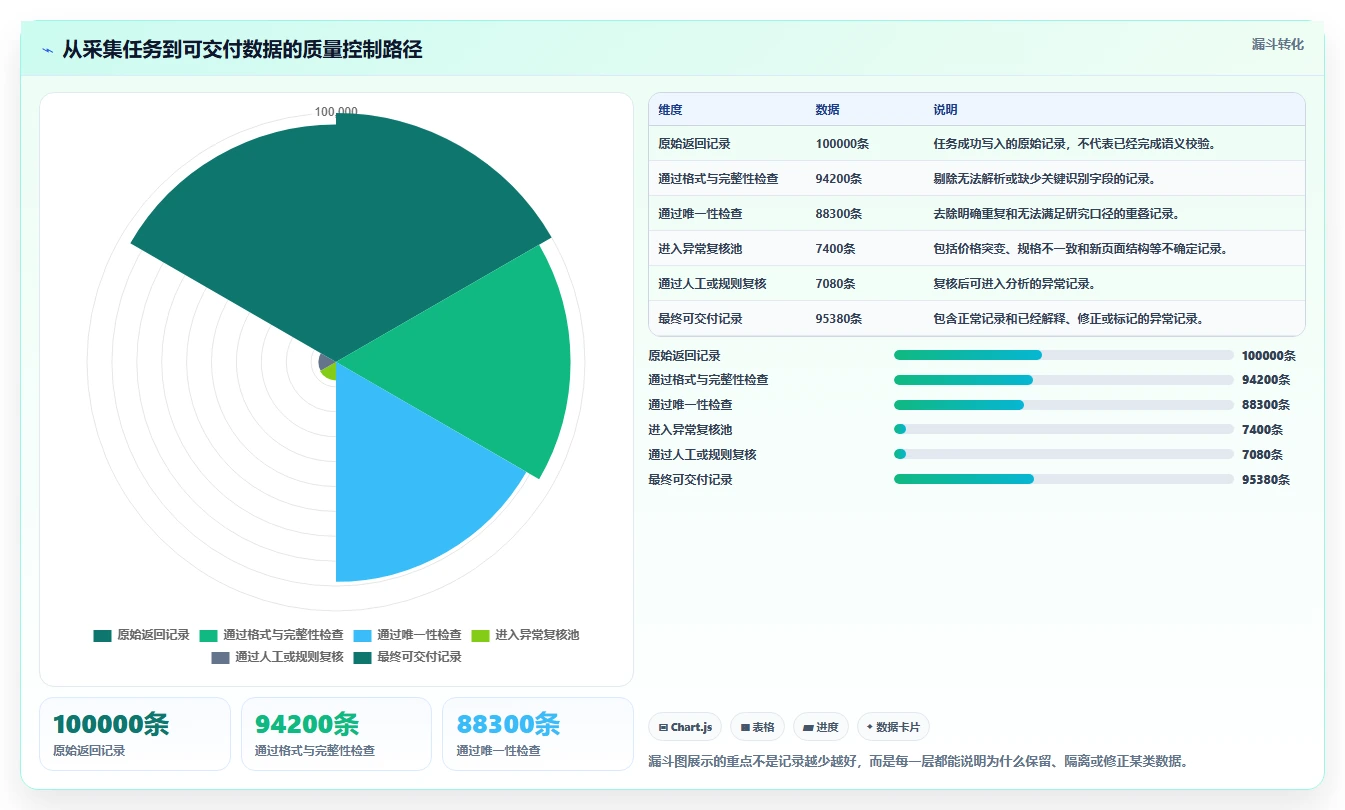The image size is (1345, 810).
Task: Toggle the 通过人工或规则复核 legend item
Action: click(277, 657)
